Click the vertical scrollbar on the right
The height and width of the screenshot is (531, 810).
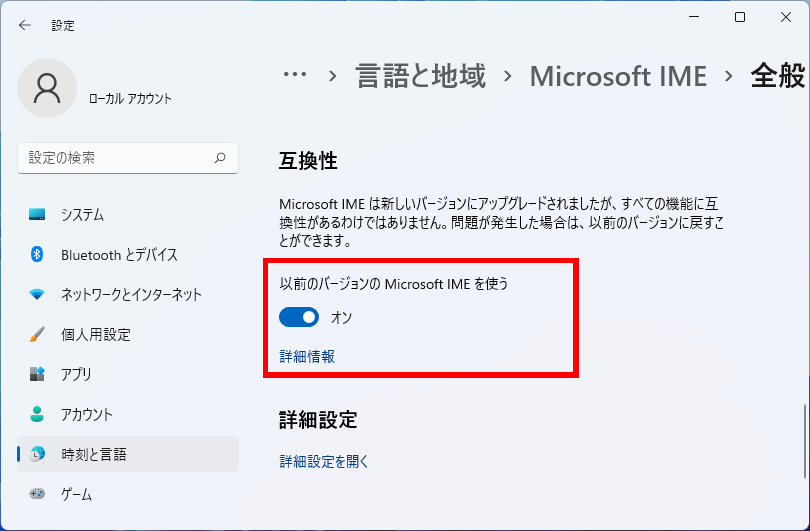point(804,442)
